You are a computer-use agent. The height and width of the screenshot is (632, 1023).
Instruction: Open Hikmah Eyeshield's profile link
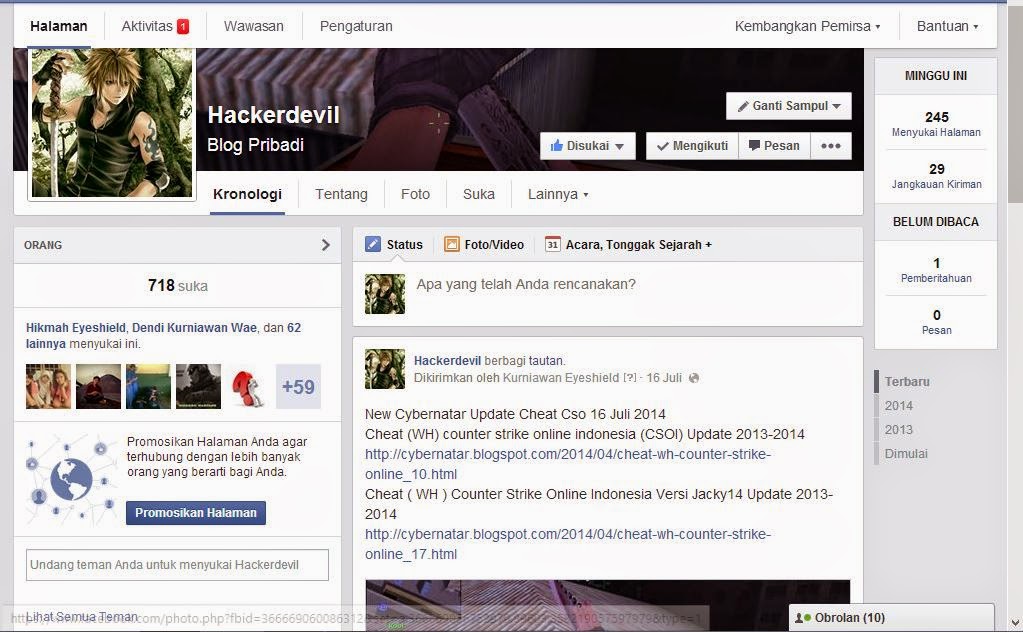tap(76, 328)
